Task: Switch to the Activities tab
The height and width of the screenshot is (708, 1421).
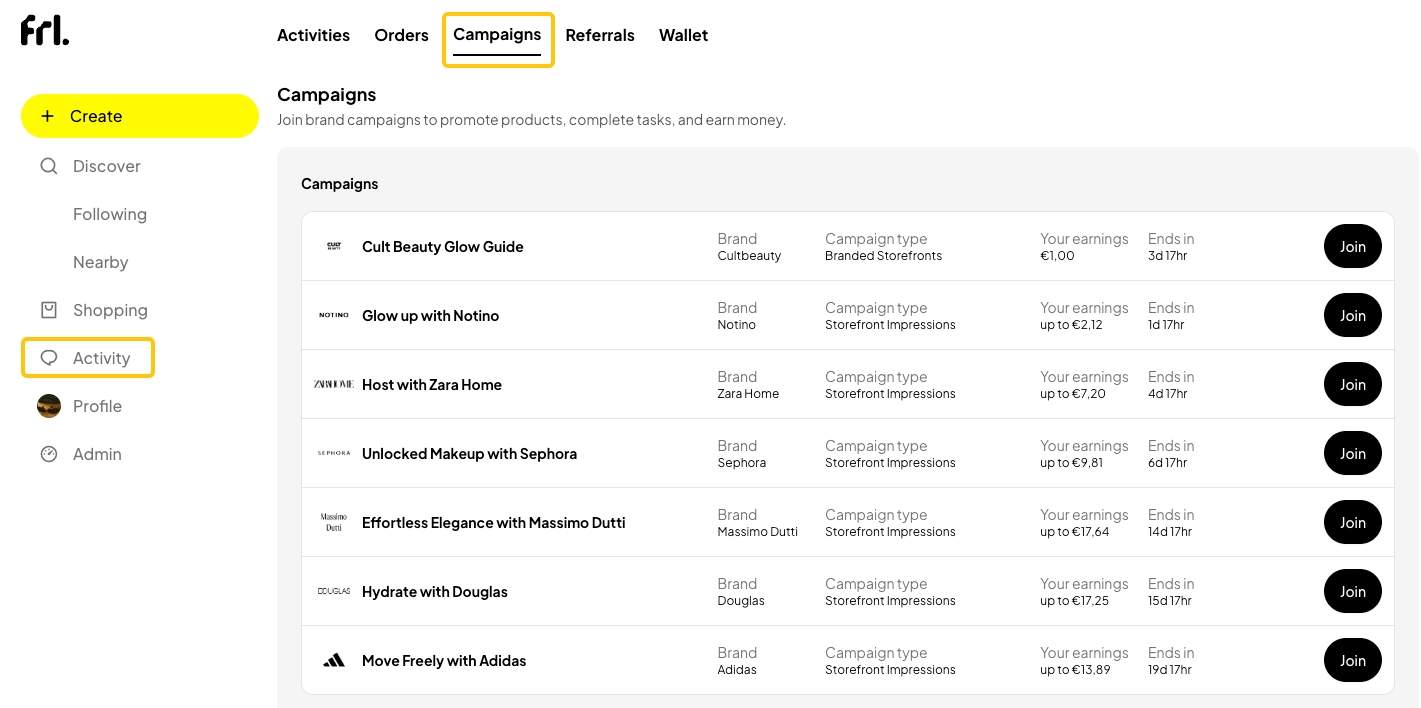Action: click(313, 35)
